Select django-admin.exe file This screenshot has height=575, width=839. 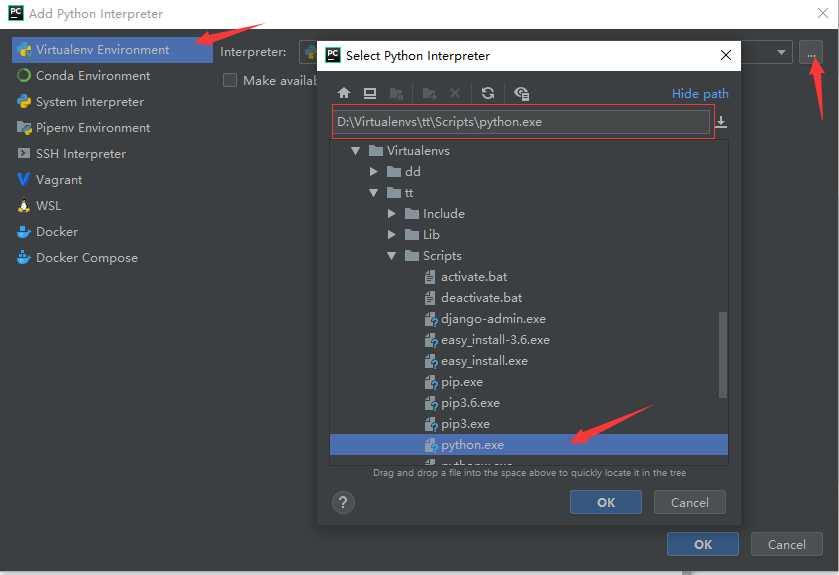pyautogui.click(x=493, y=319)
